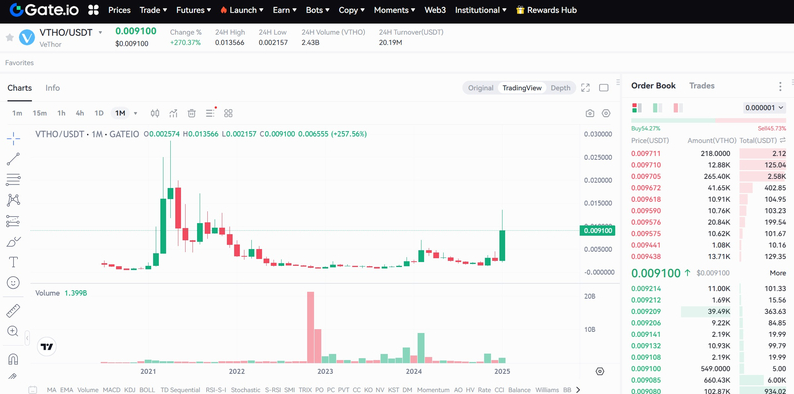
Task: Select the horizontal lines Fibonacci tool
Action: (x=13, y=179)
